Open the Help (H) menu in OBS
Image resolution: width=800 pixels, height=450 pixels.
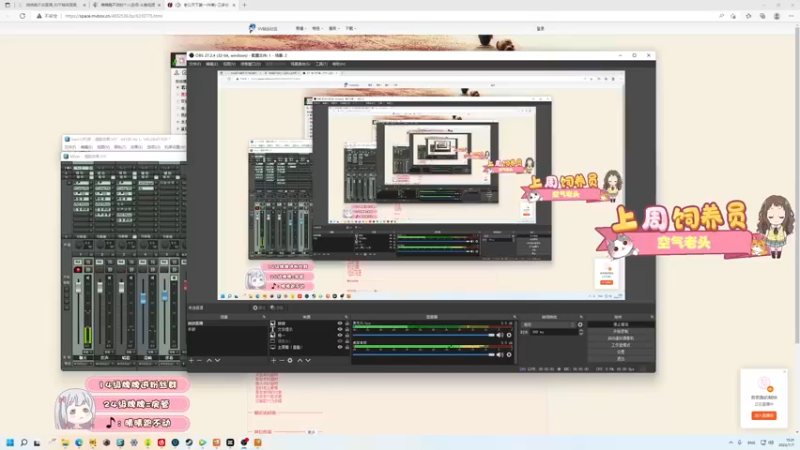point(339,64)
